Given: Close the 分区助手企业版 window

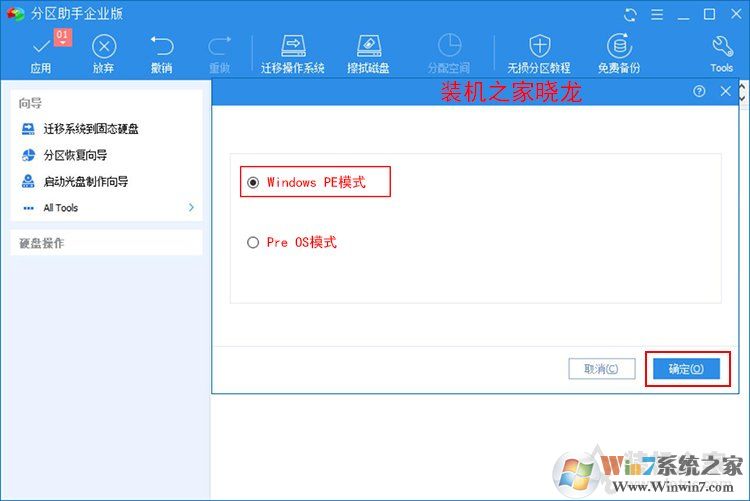Looking at the screenshot, I should [736, 14].
